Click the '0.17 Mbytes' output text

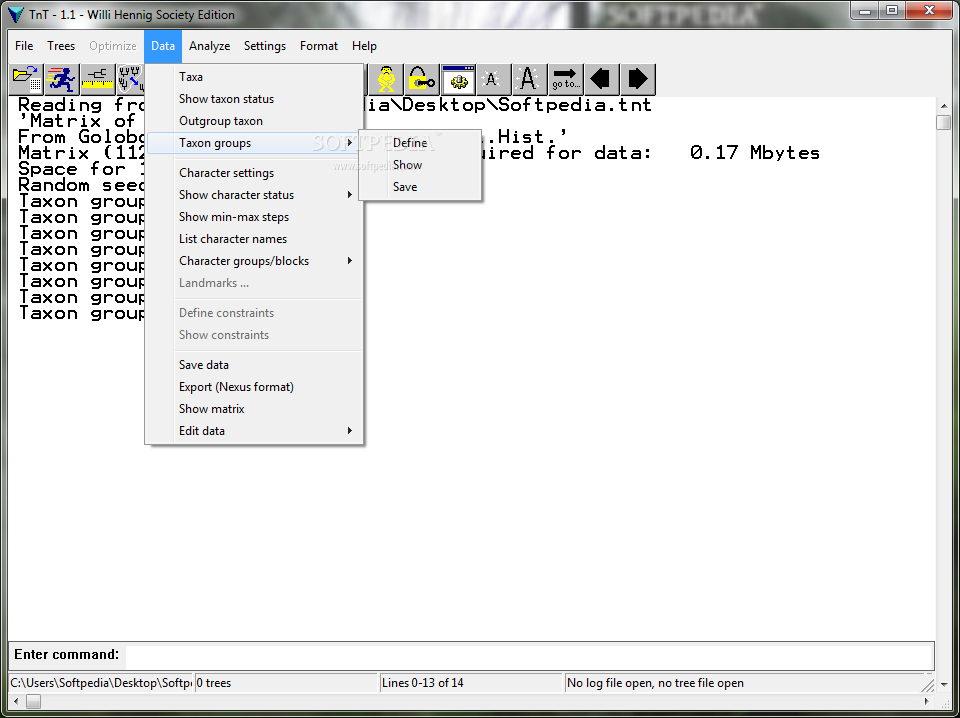(755, 152)
